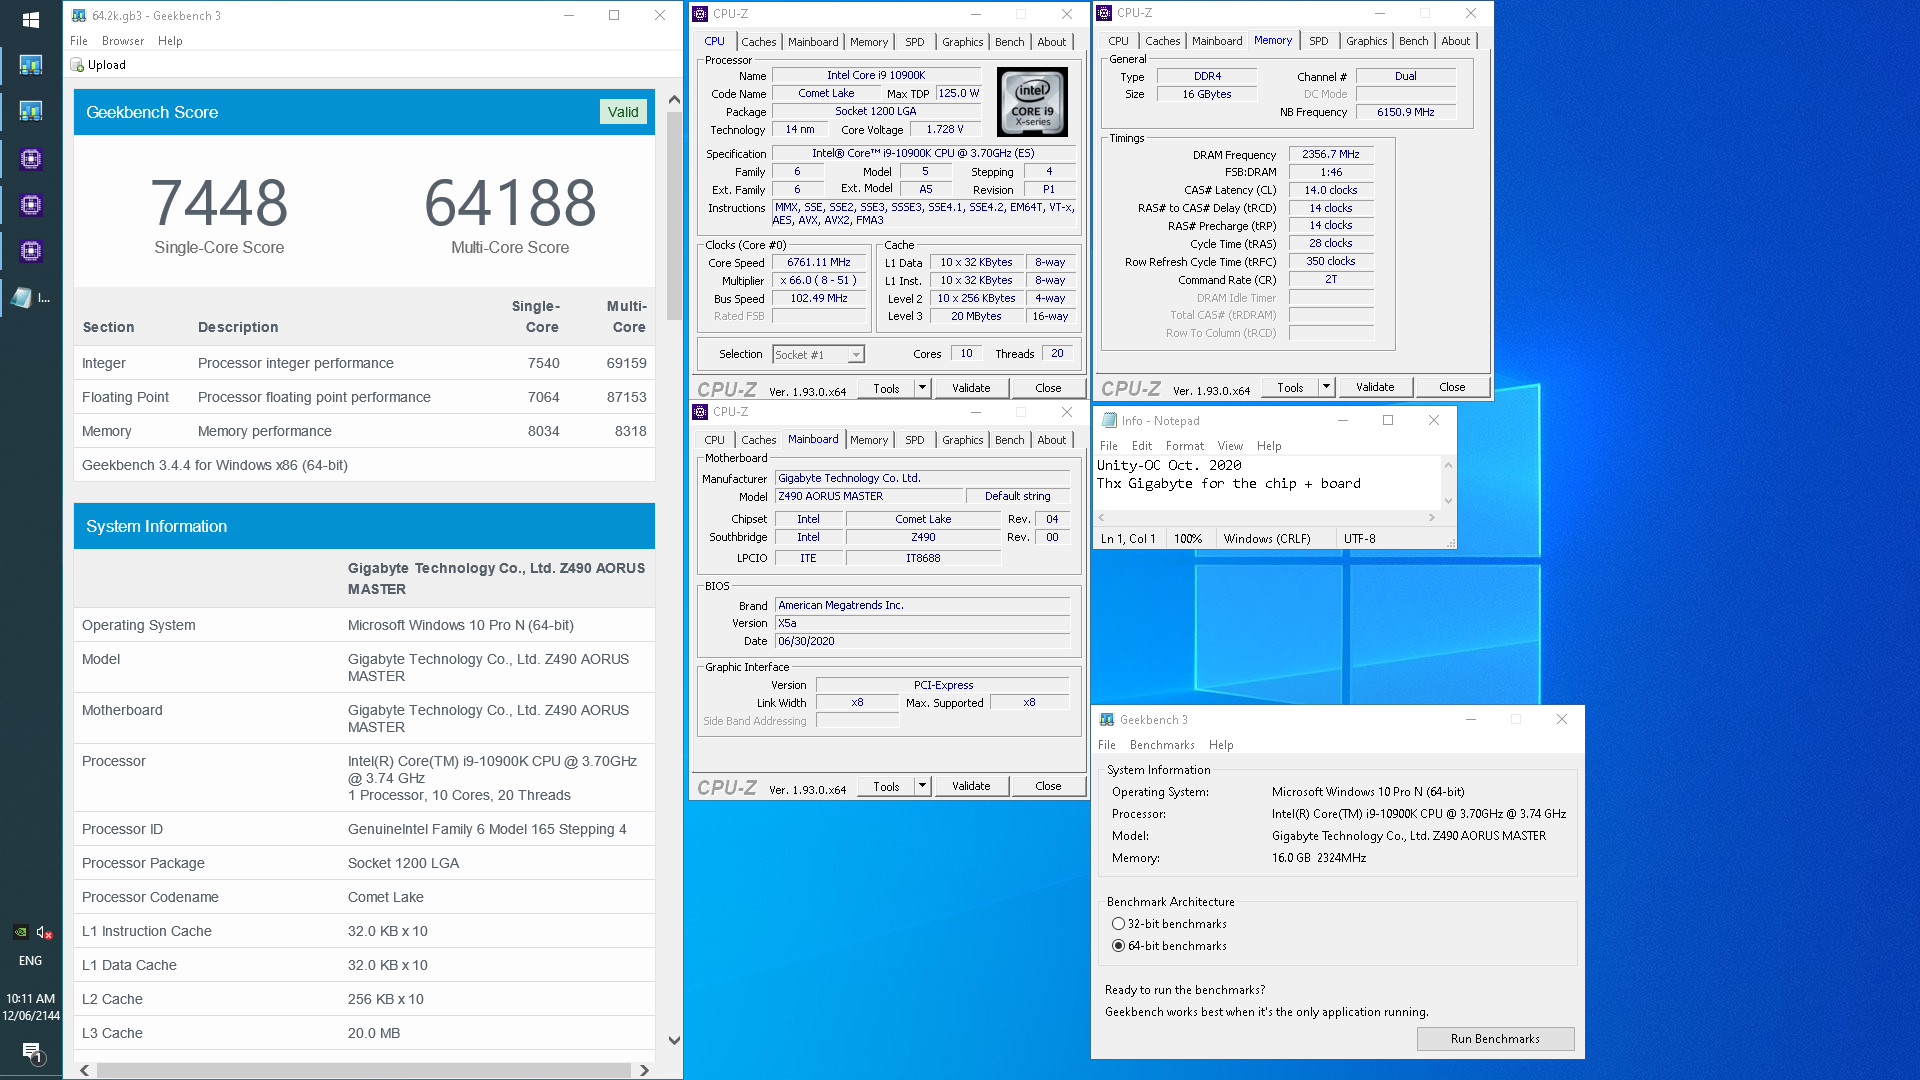This screenshot has width=1920, height=1080.
Task: Click the muted volume tray icon
Action: tap(44, 932)
